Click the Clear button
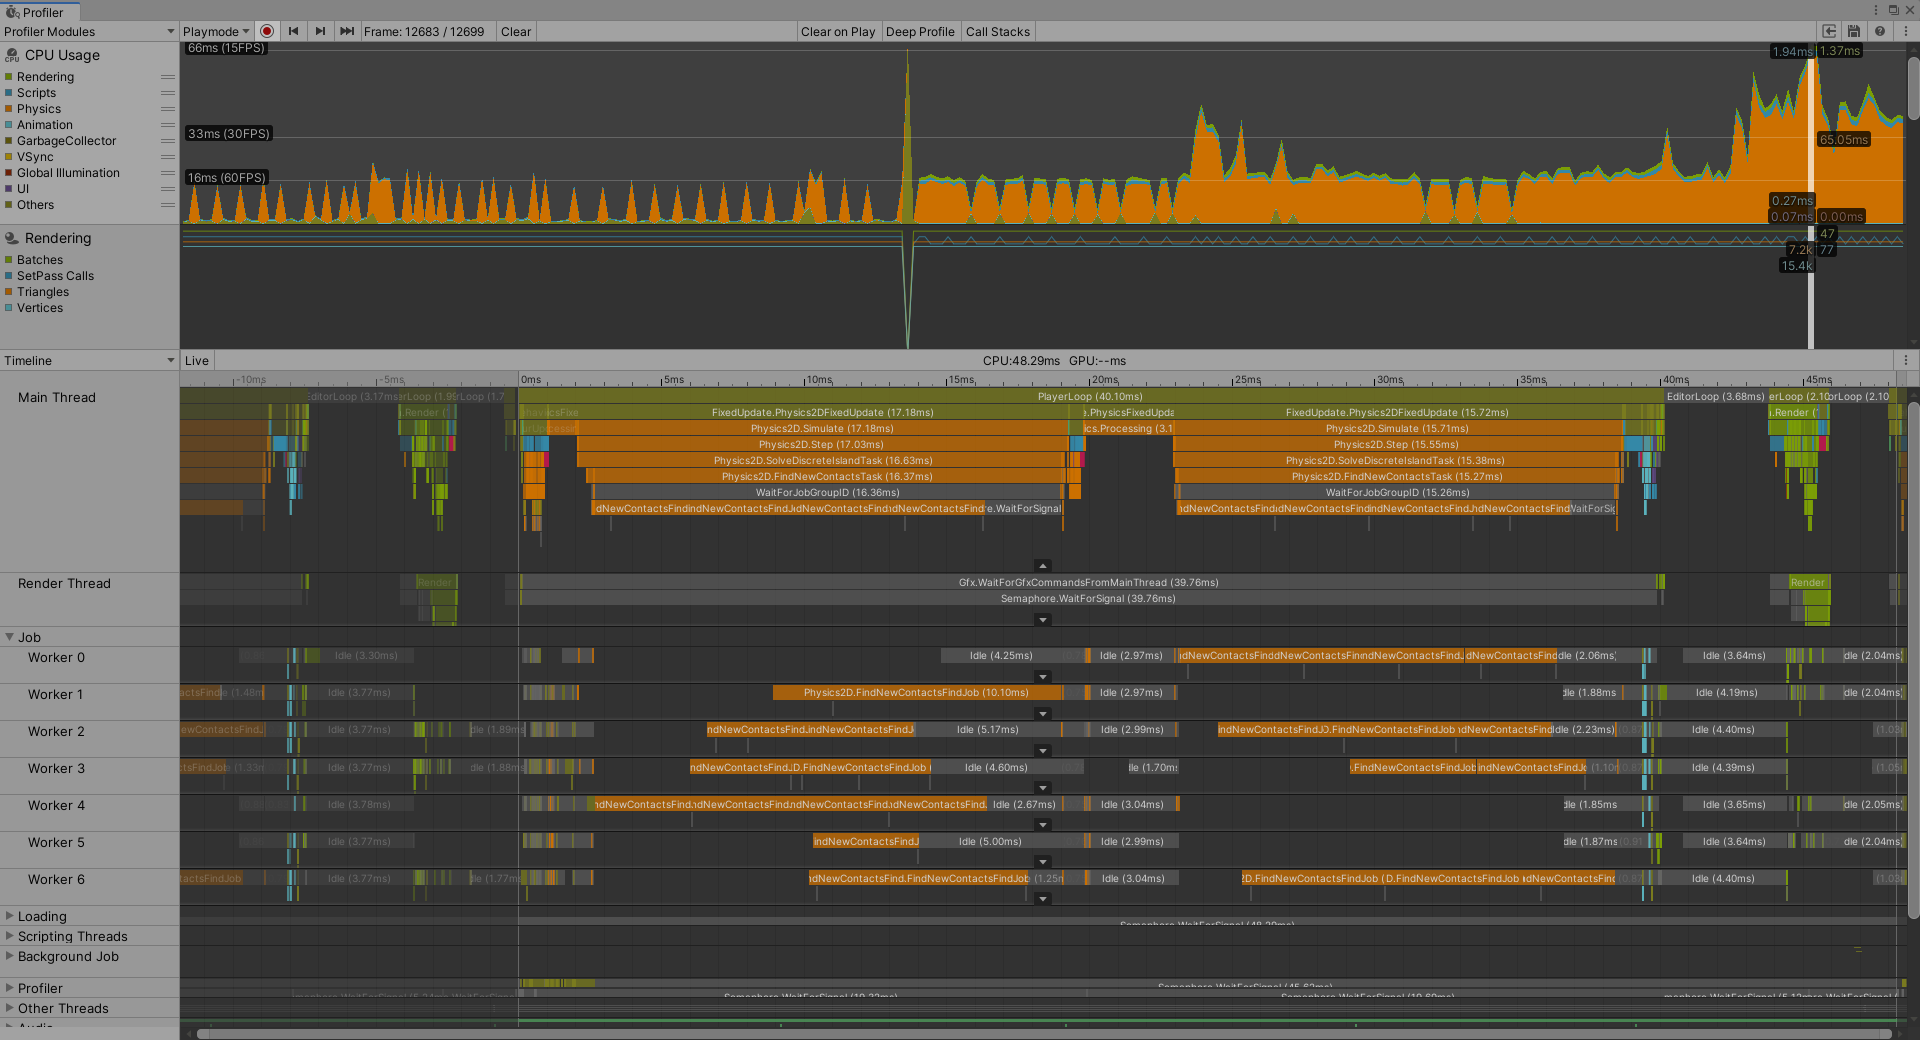Viewport: 1920px width, 1040px height. 516,31
